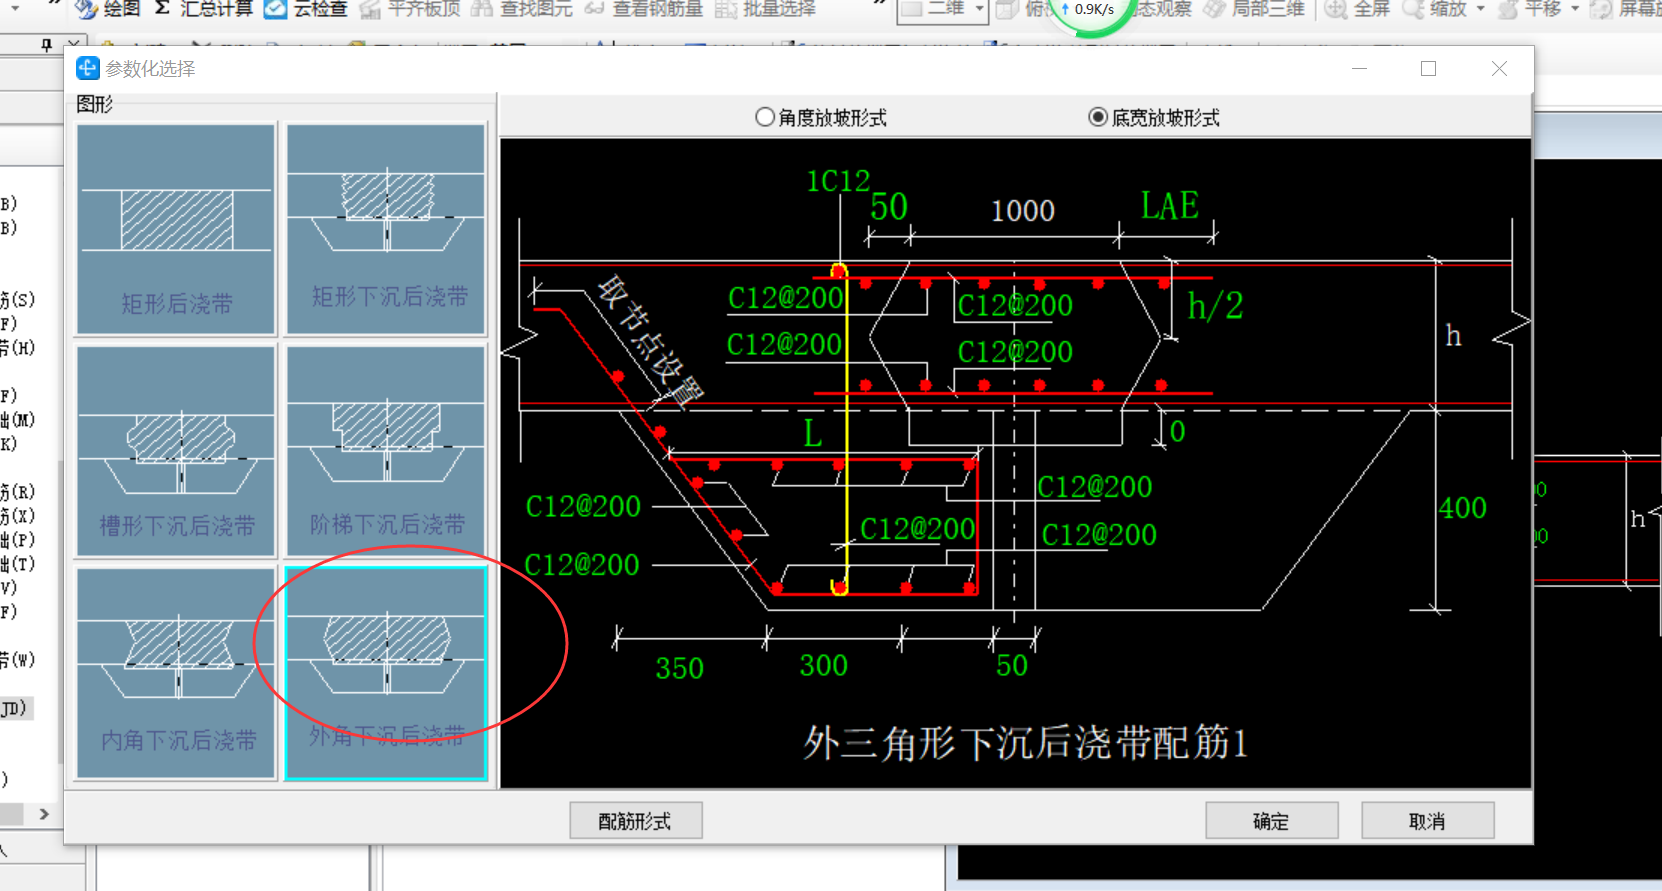
Task: Maximize the 参数化选择 dialog
Action: tap(1429, 68)
